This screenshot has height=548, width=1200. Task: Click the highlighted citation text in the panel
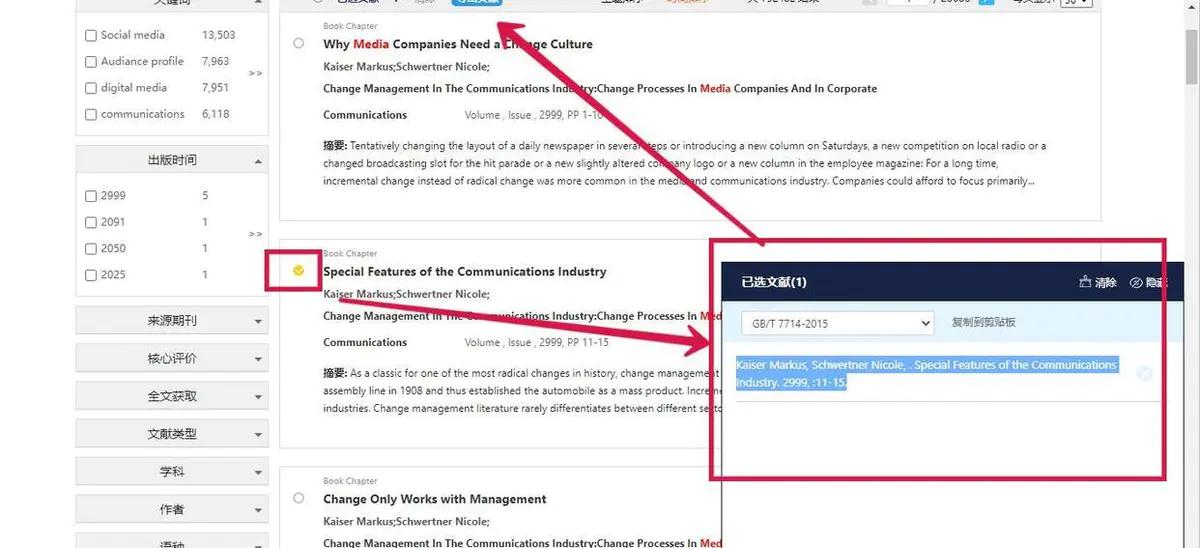coord(925,374)
